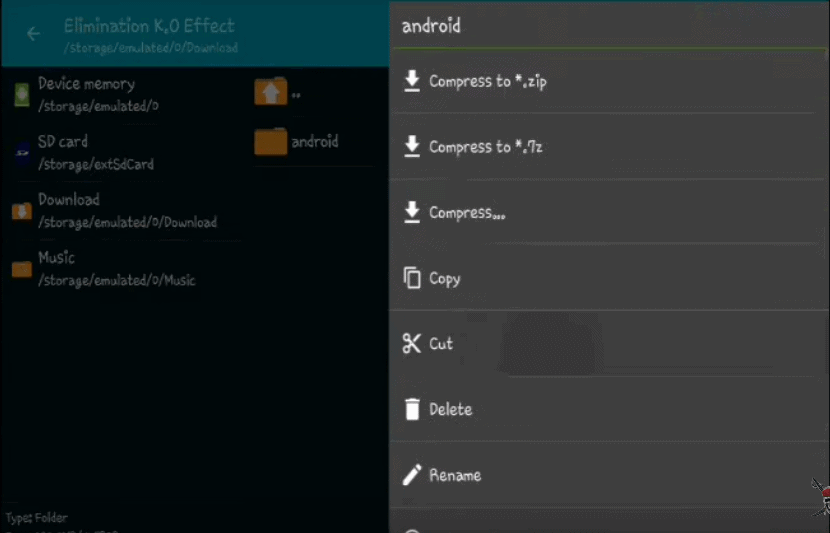Viewport: 830px width, 533px height.
Task: Choose Compress to *.7z menu entry
Action: pos(609,147)
